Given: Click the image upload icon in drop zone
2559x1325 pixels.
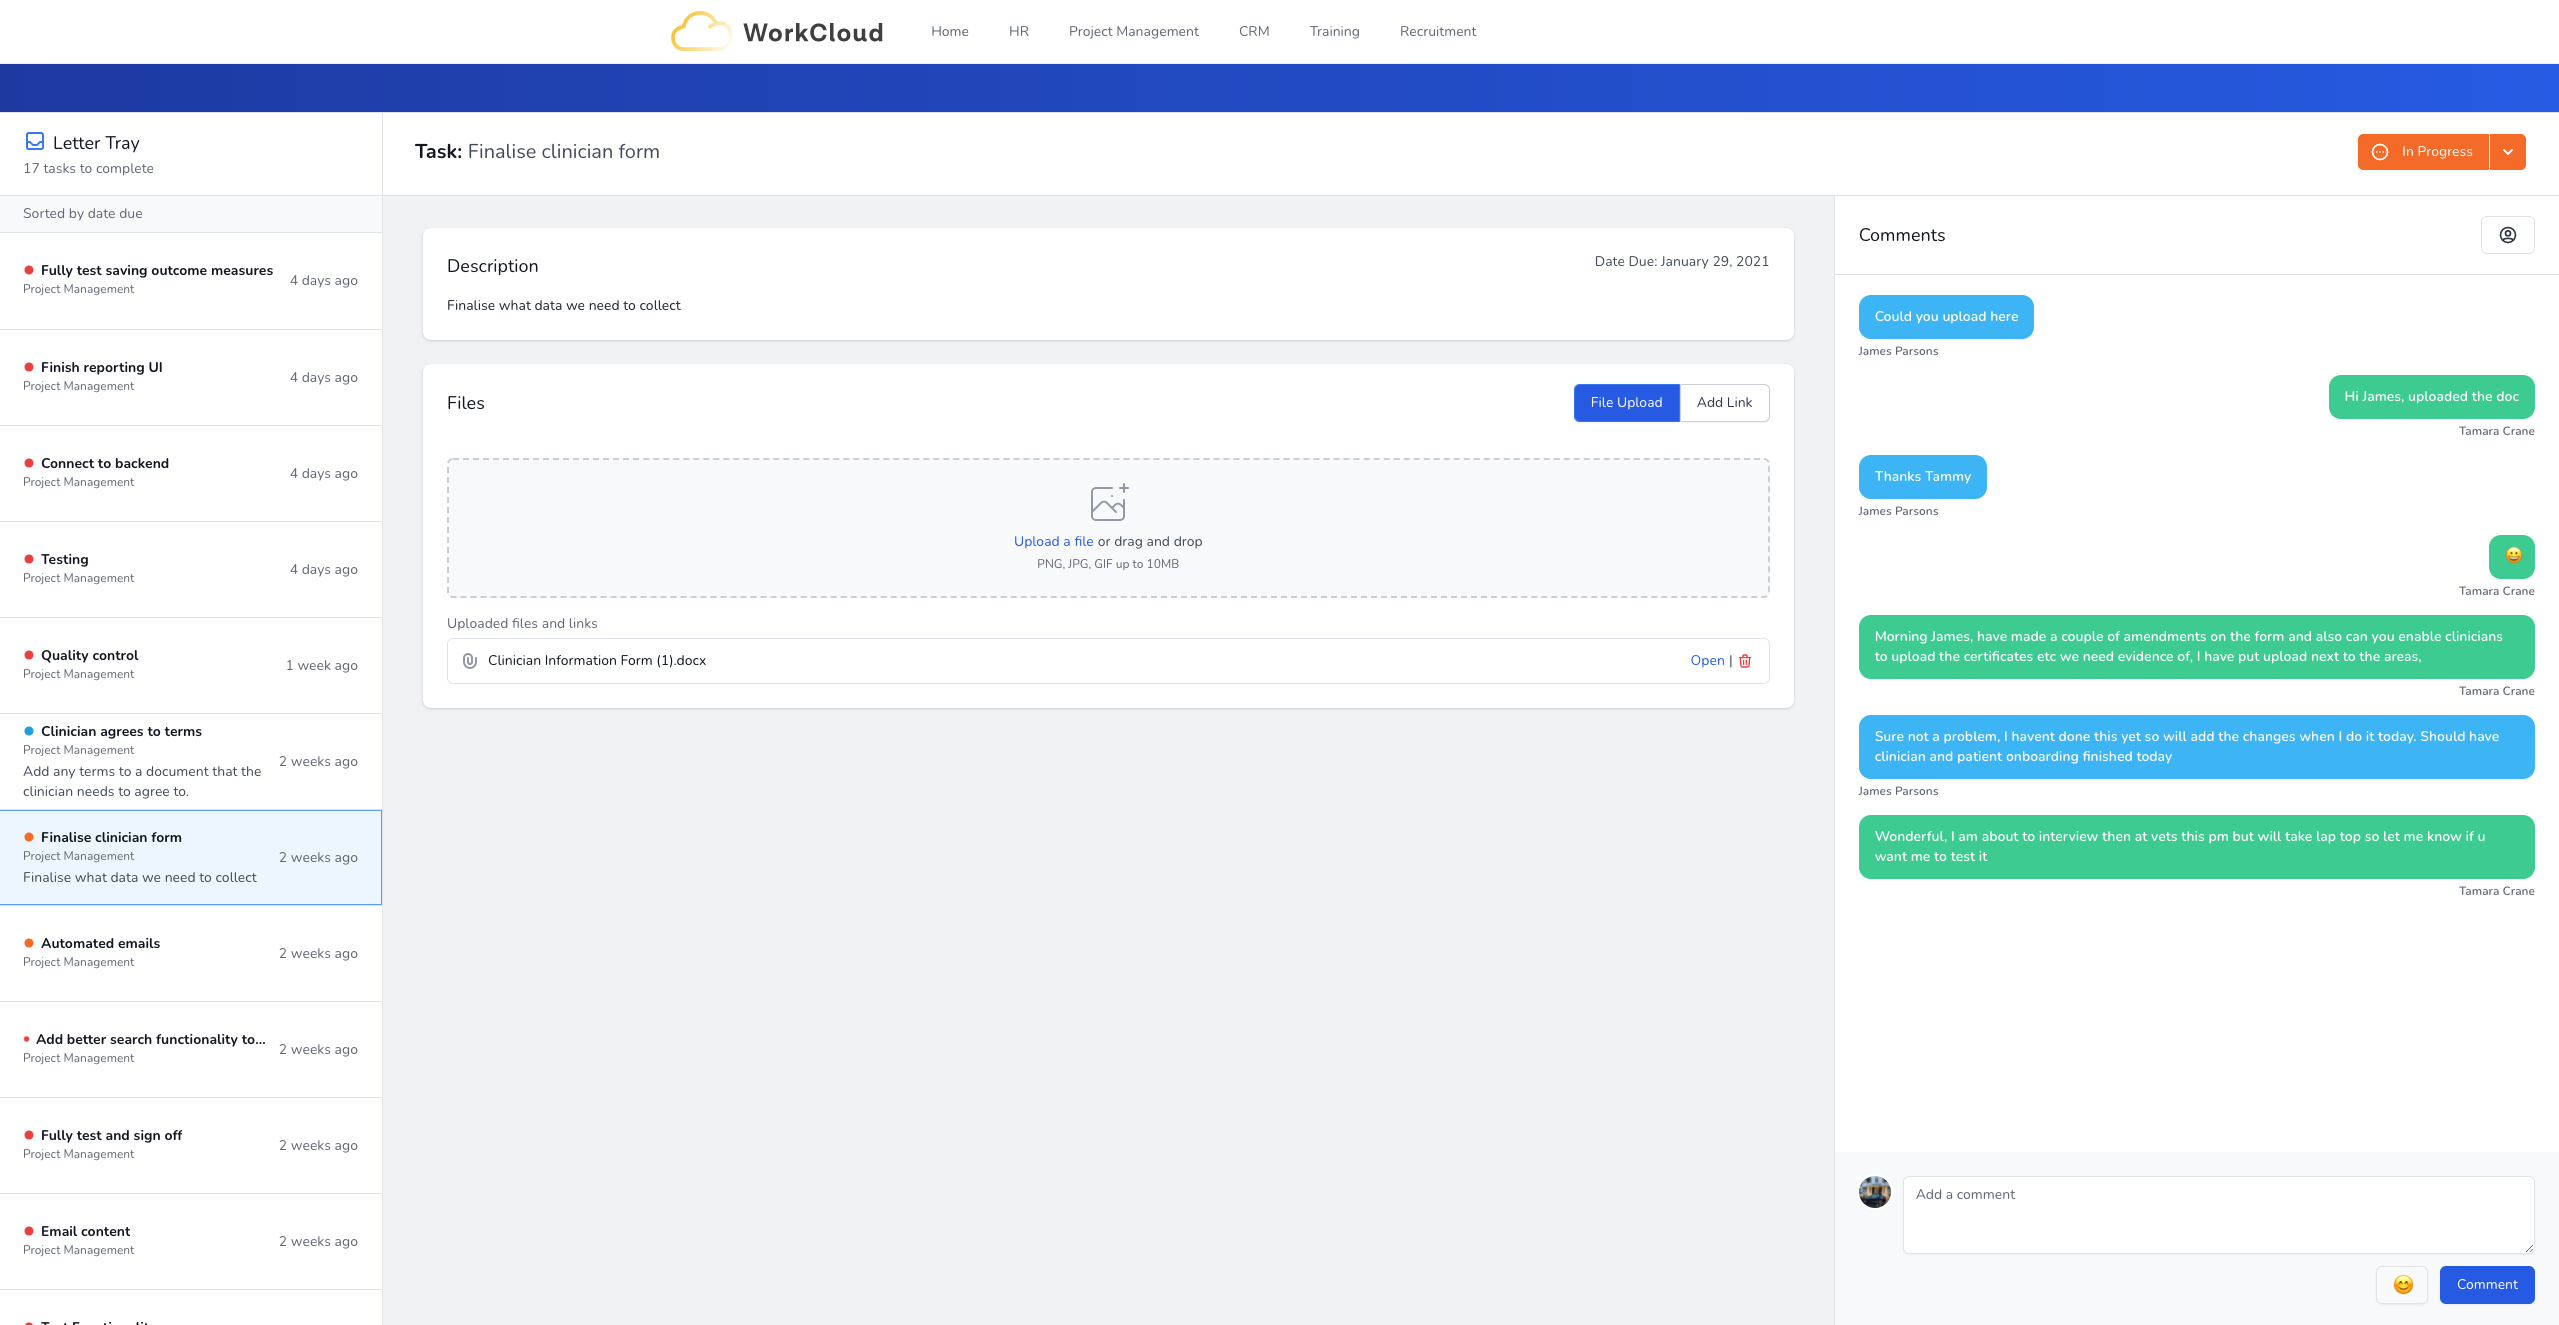Looking at the screenshot, I should pos(1108,504).
